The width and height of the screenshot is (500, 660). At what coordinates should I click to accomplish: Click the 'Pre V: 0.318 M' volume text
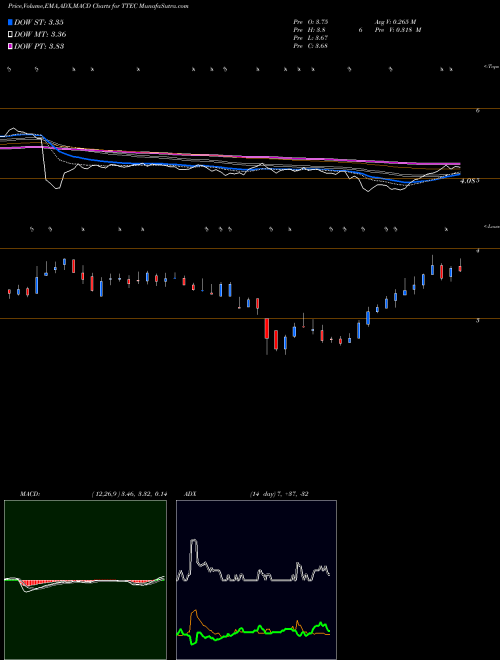pos(398,30)
